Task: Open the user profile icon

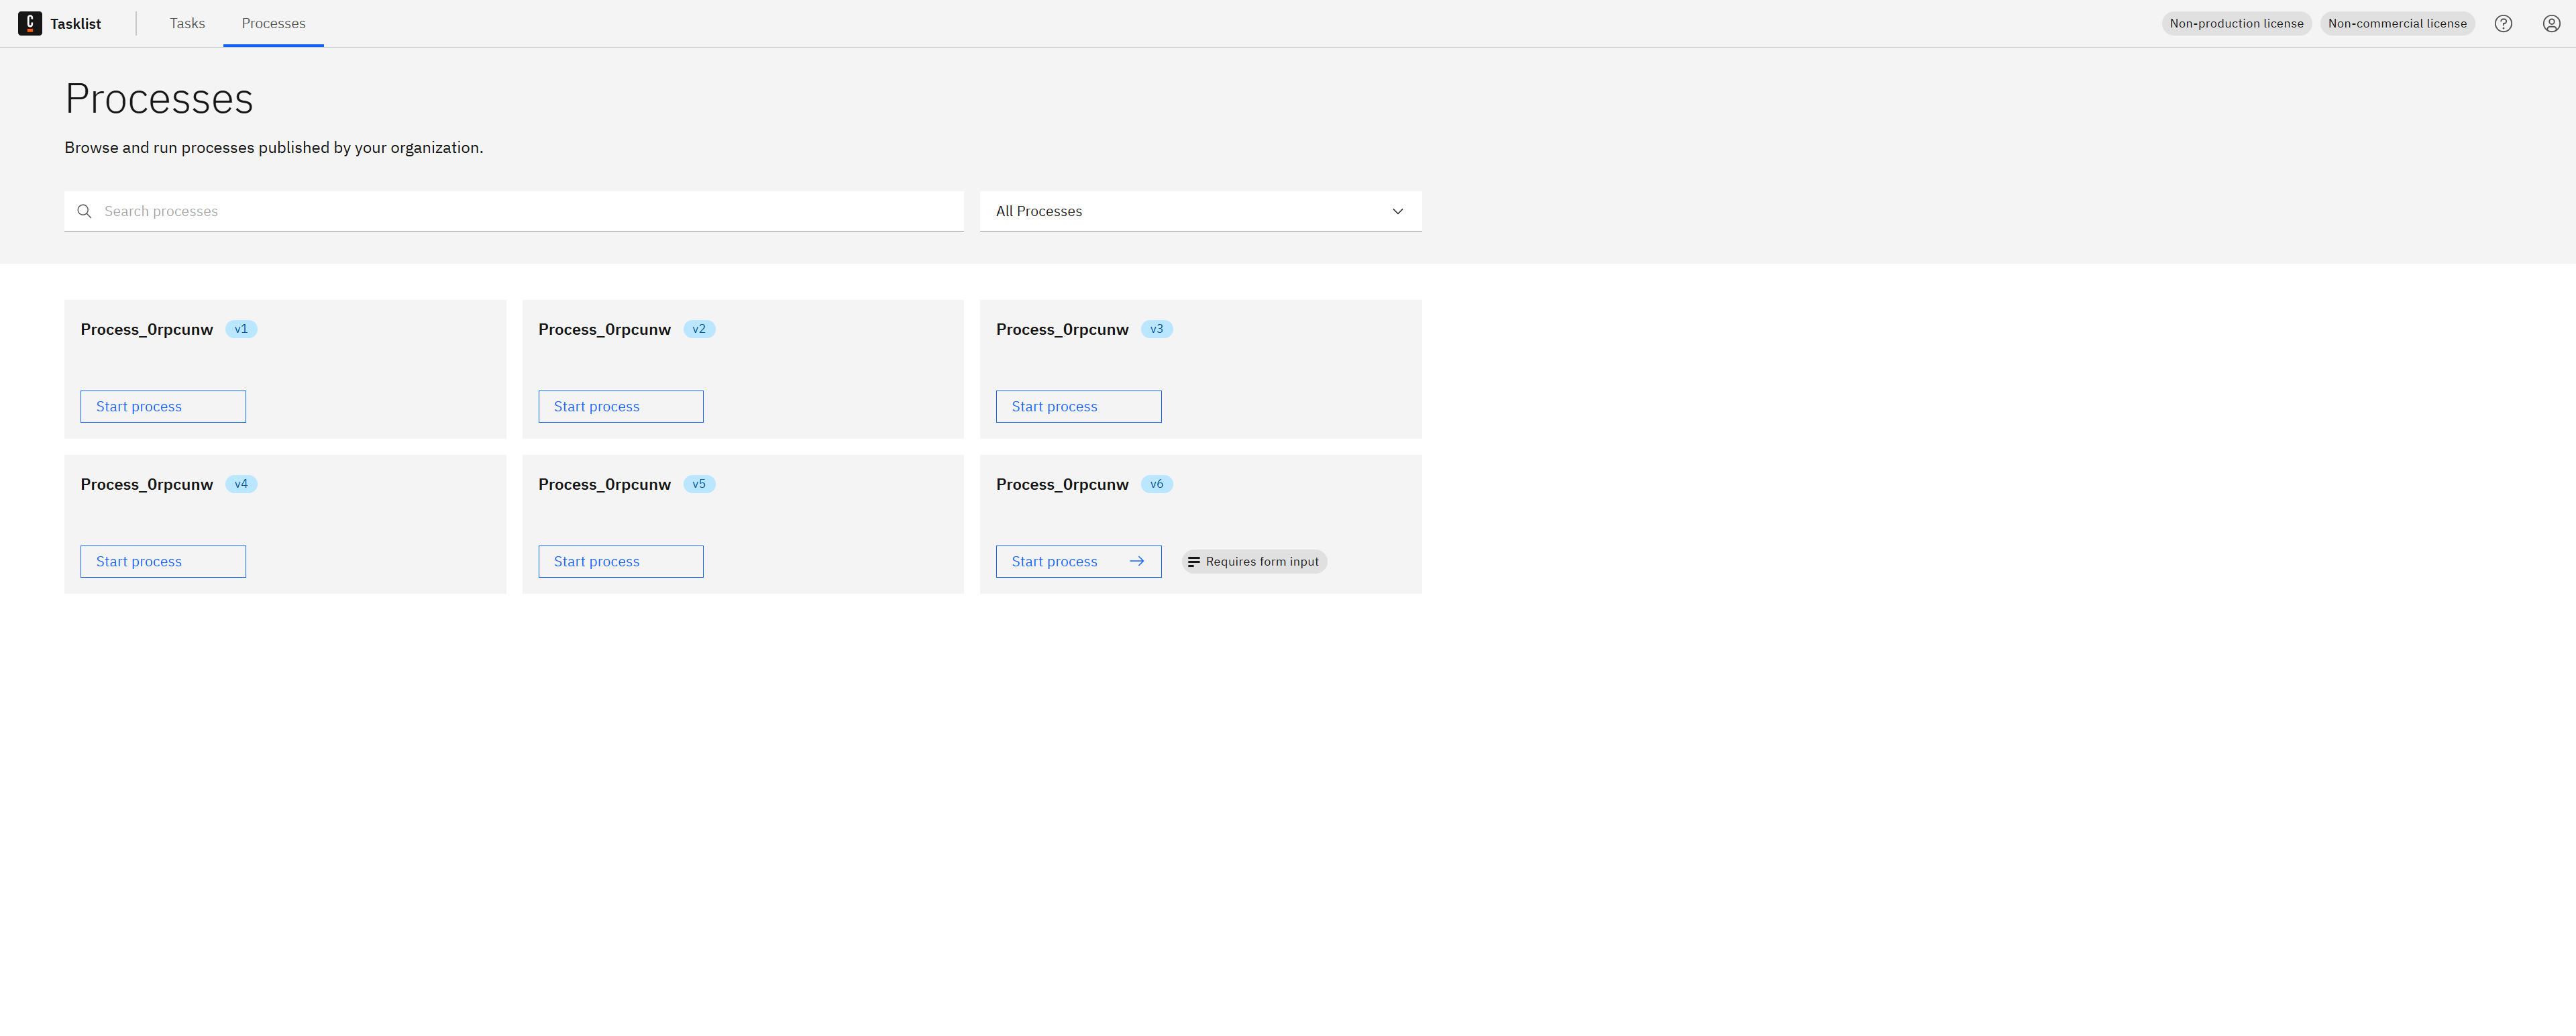Action: [2551, 23]
